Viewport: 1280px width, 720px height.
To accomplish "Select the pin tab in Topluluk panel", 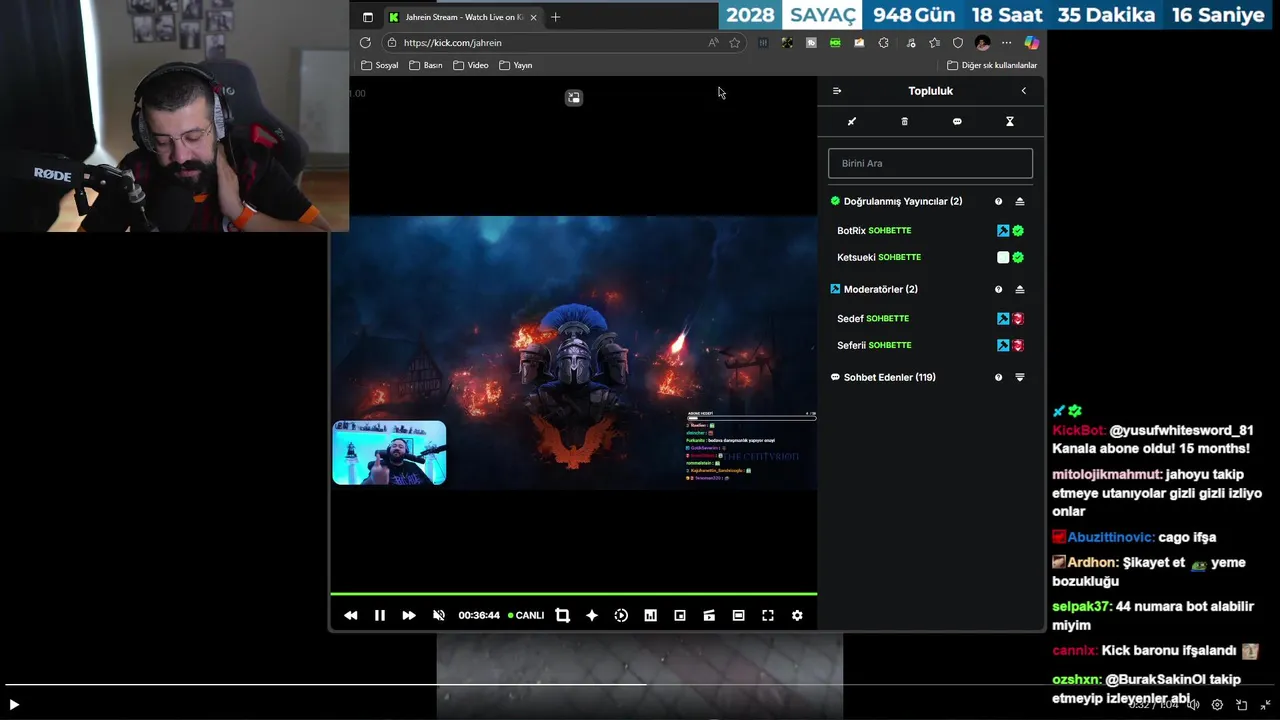I will (852, 122).
